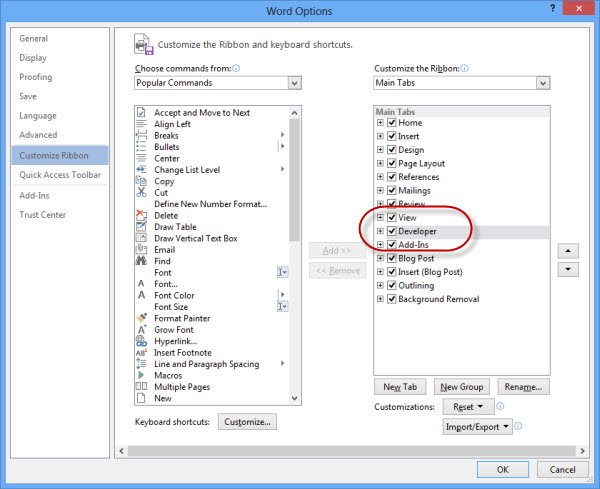Image resolution: width=600 pixels, height=489 pixels.
Task: Click the keyboard shortcuts Customize... button
Action: (247, 422)
